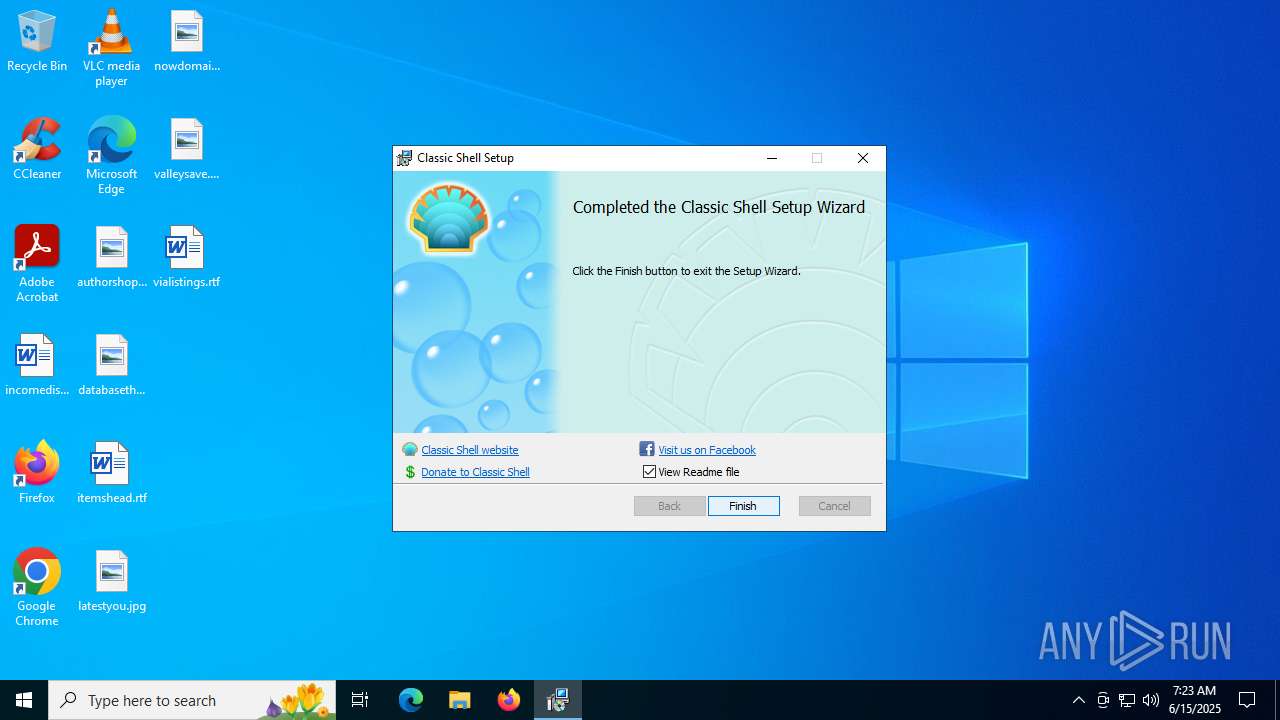Open Donate to Classic Shell link
Screen dimensions: 1280x720
pyautogui.click(x=475, y=472)
